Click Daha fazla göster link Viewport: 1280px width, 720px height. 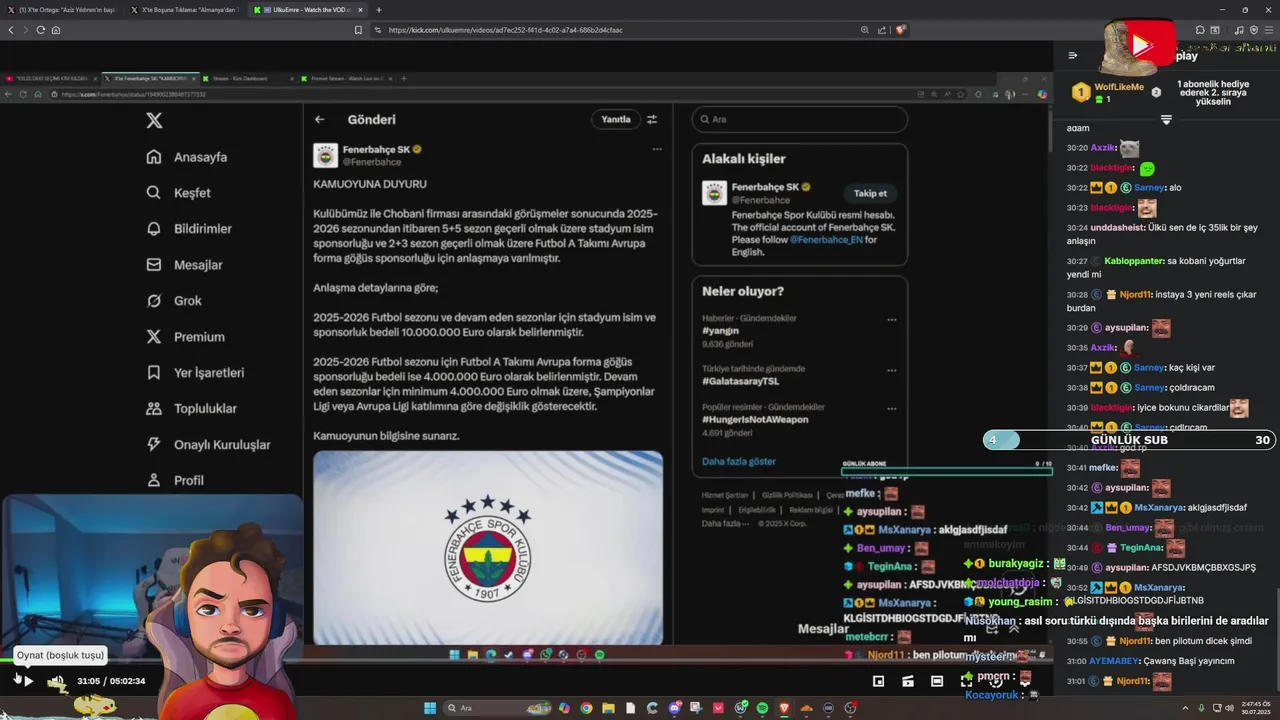pos(739,462)
